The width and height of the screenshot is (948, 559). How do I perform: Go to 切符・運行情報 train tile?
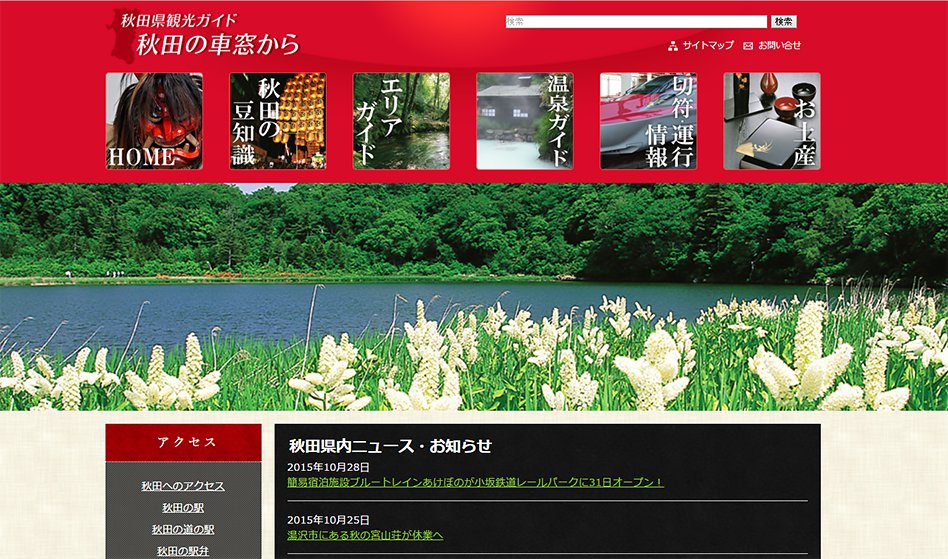pyautogui.click(x=648, y=121)
